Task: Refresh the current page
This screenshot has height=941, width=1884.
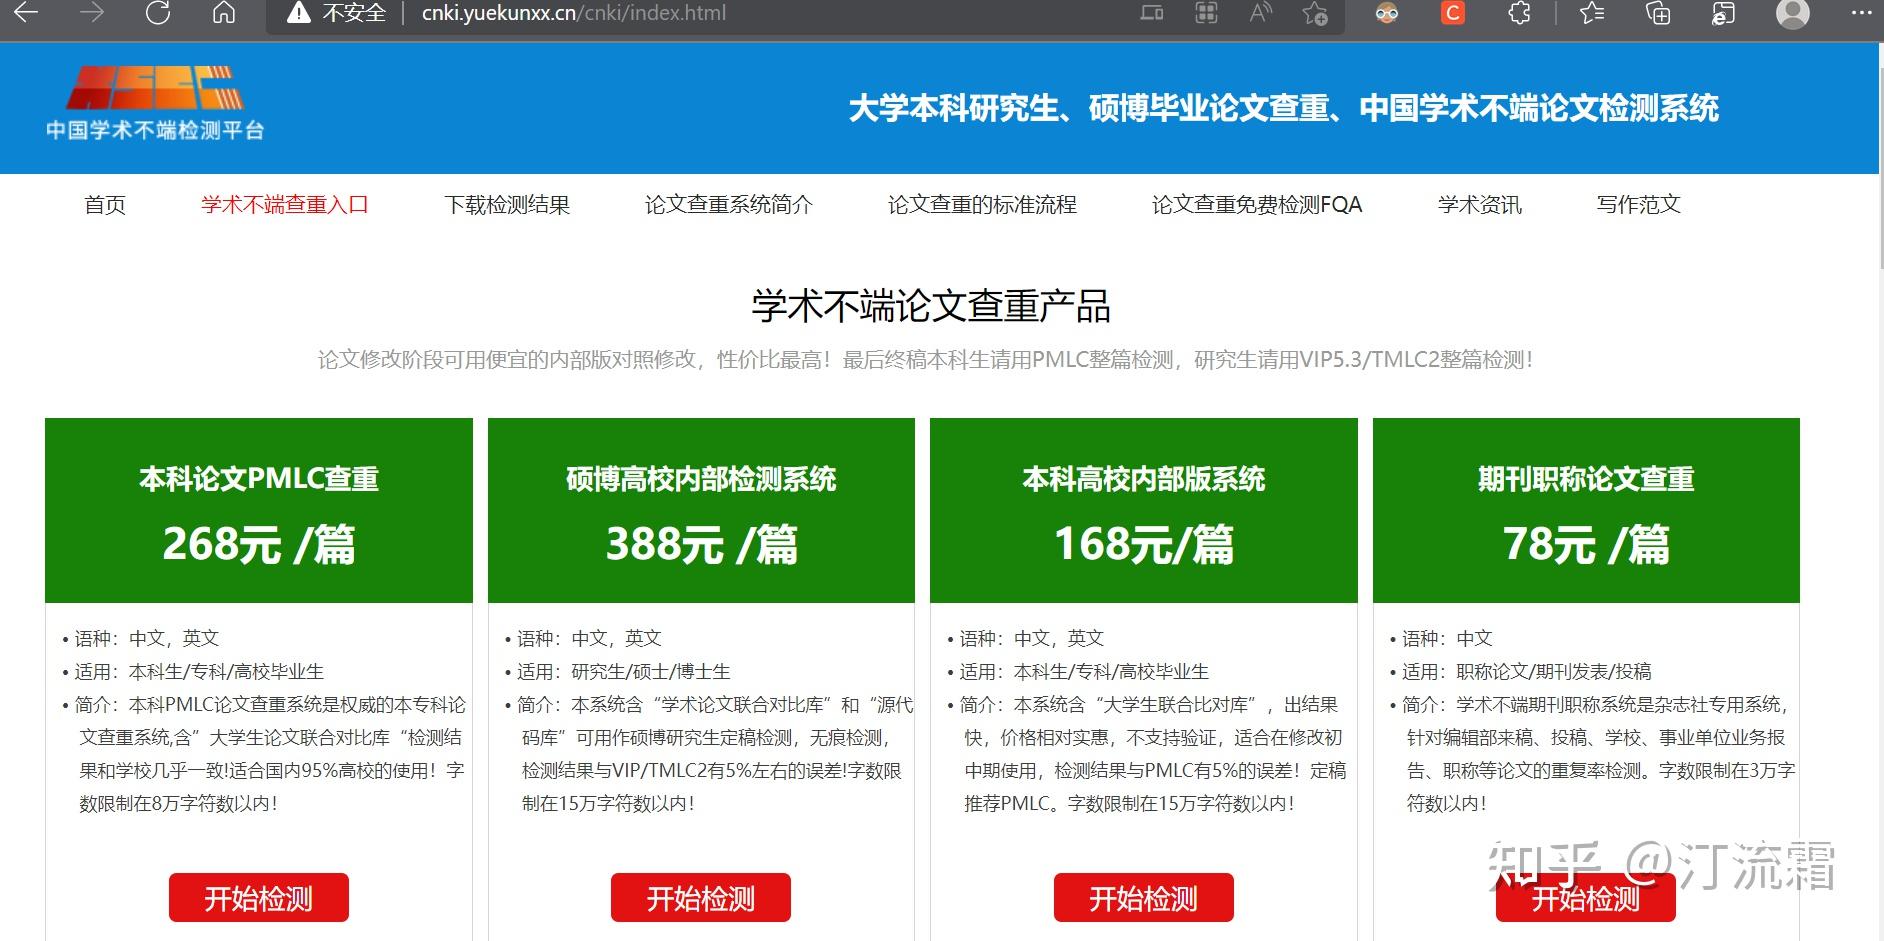Action: tap(158, 15)
